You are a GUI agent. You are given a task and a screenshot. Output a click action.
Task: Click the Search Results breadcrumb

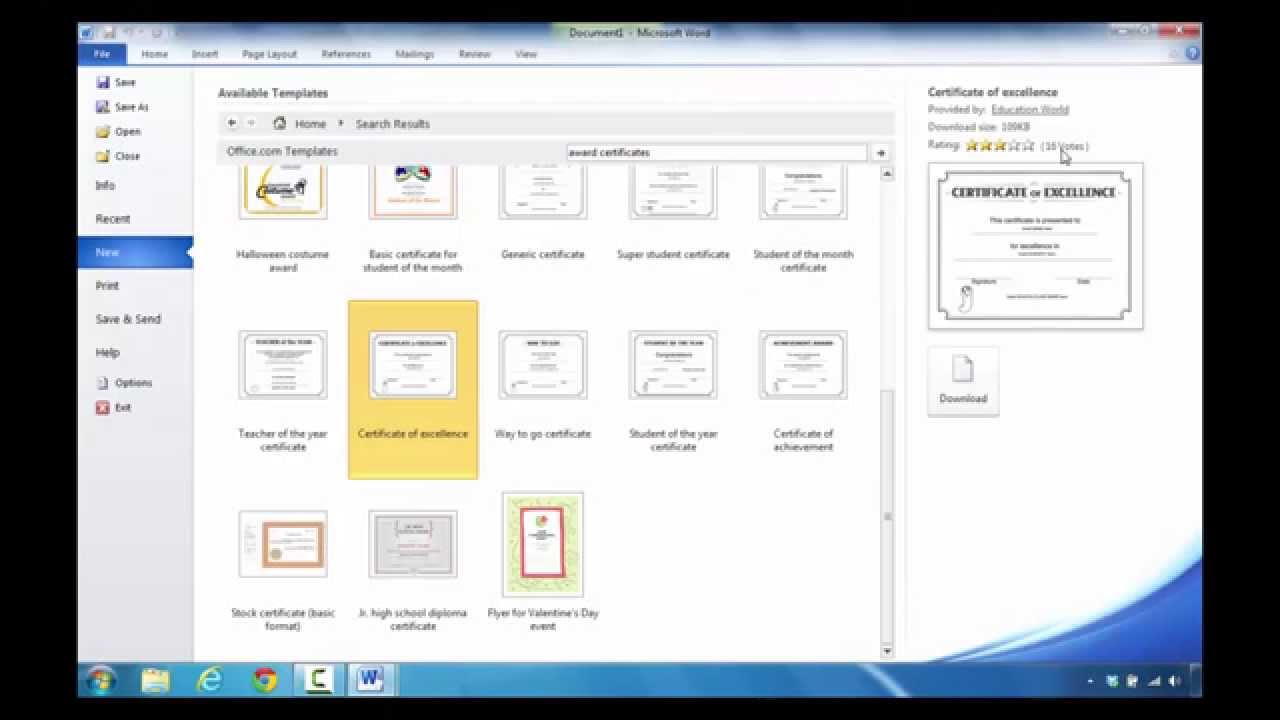tap(392, 124)
